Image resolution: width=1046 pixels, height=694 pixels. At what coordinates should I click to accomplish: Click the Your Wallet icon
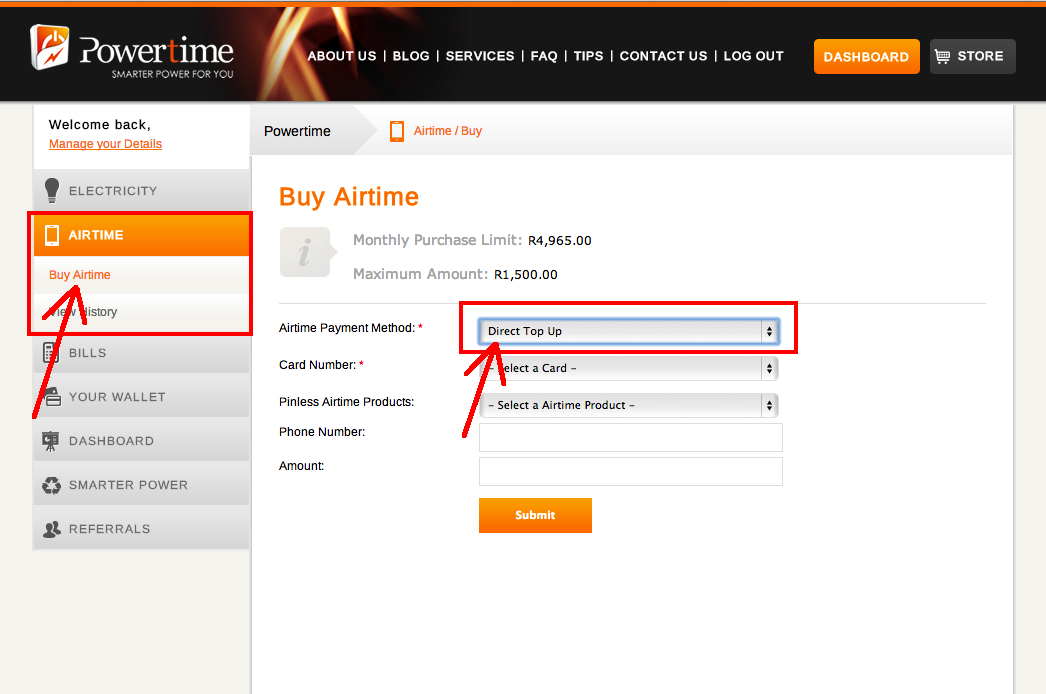(x=52, y=396)
